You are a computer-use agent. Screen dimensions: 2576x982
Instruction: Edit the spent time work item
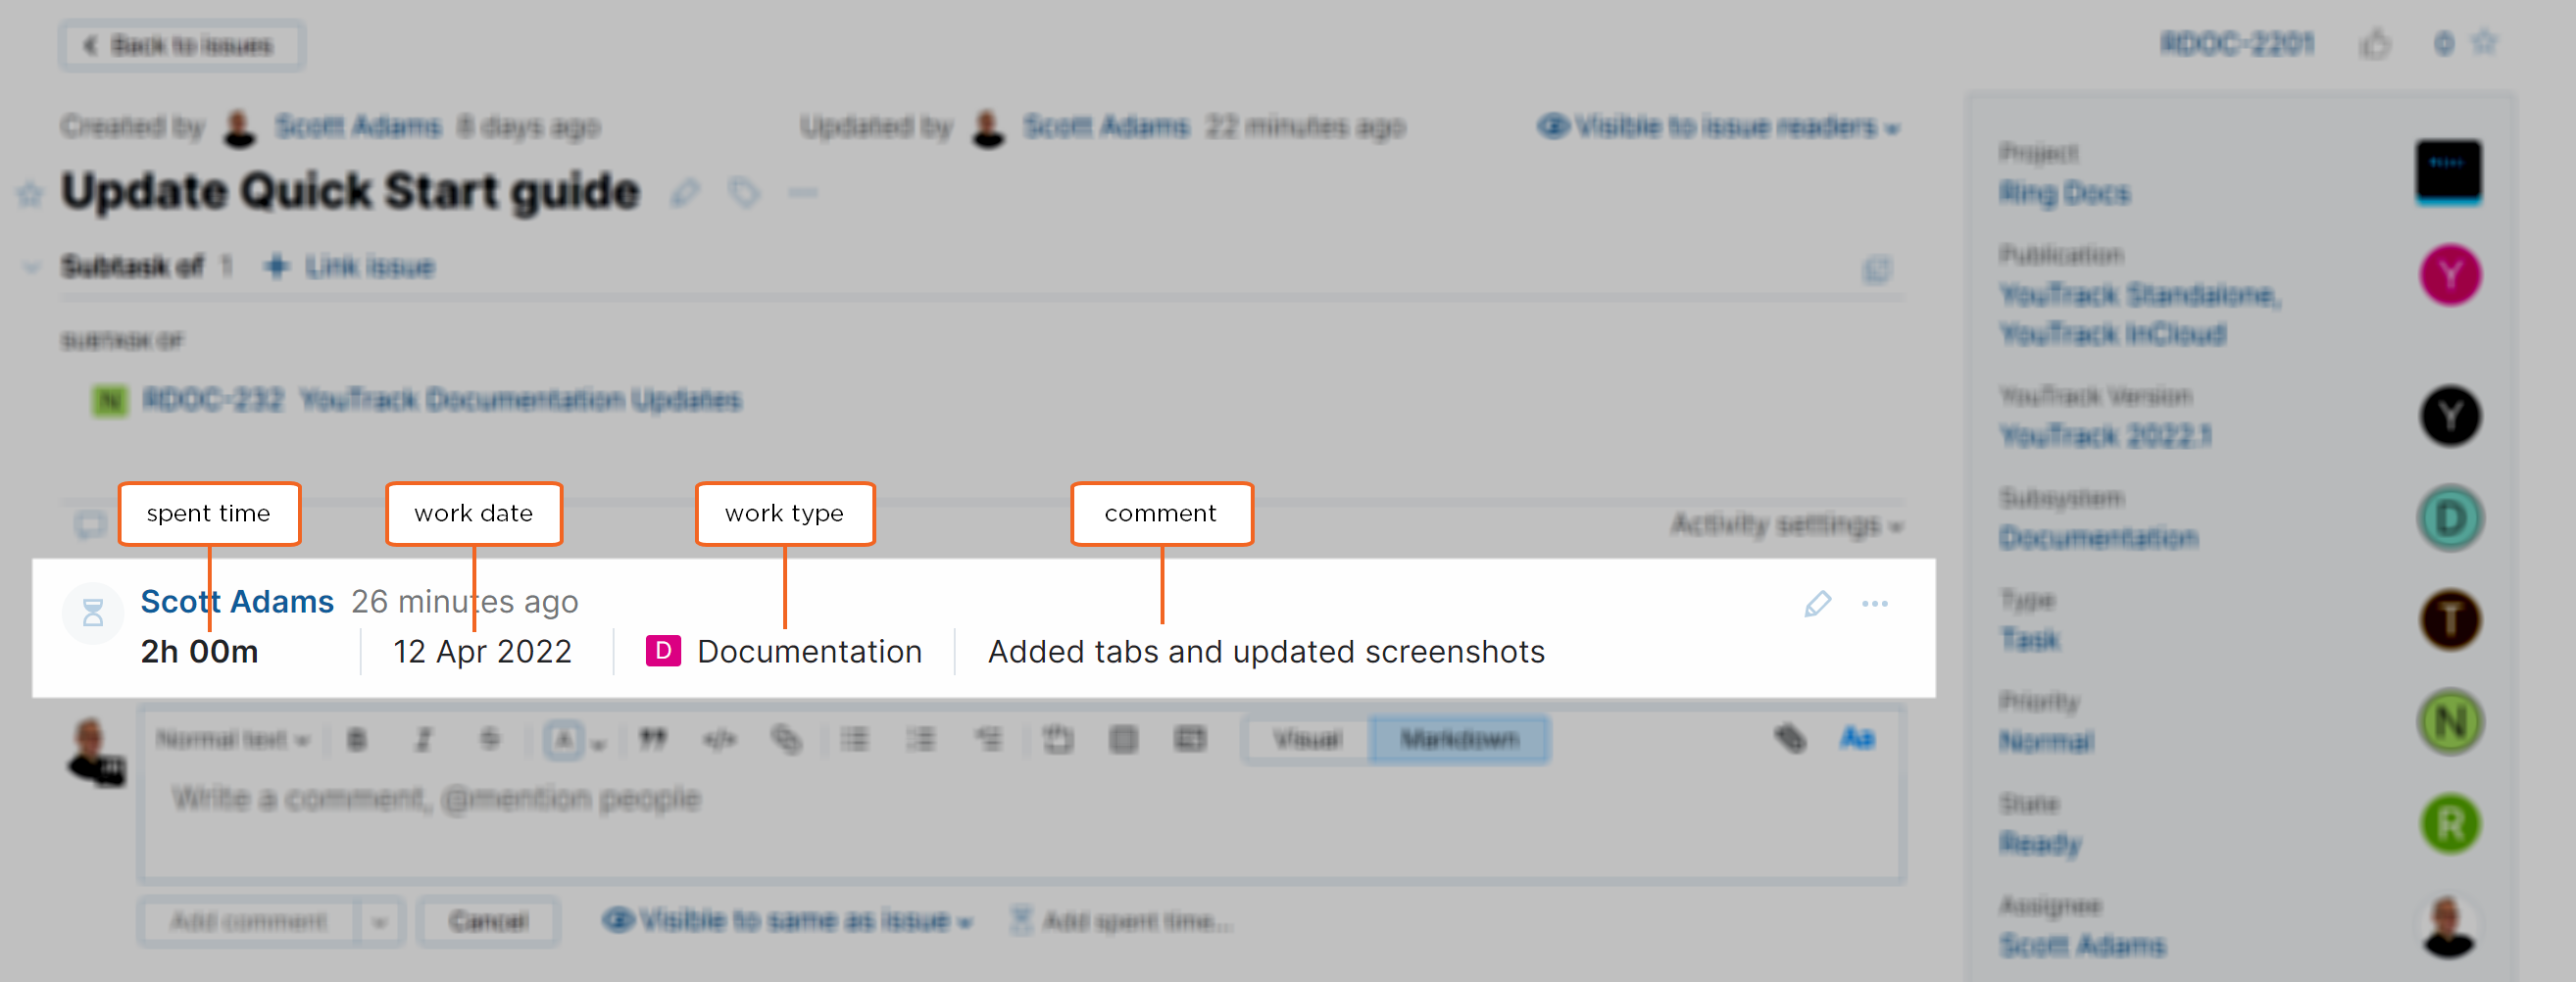tap(1817, 604)
